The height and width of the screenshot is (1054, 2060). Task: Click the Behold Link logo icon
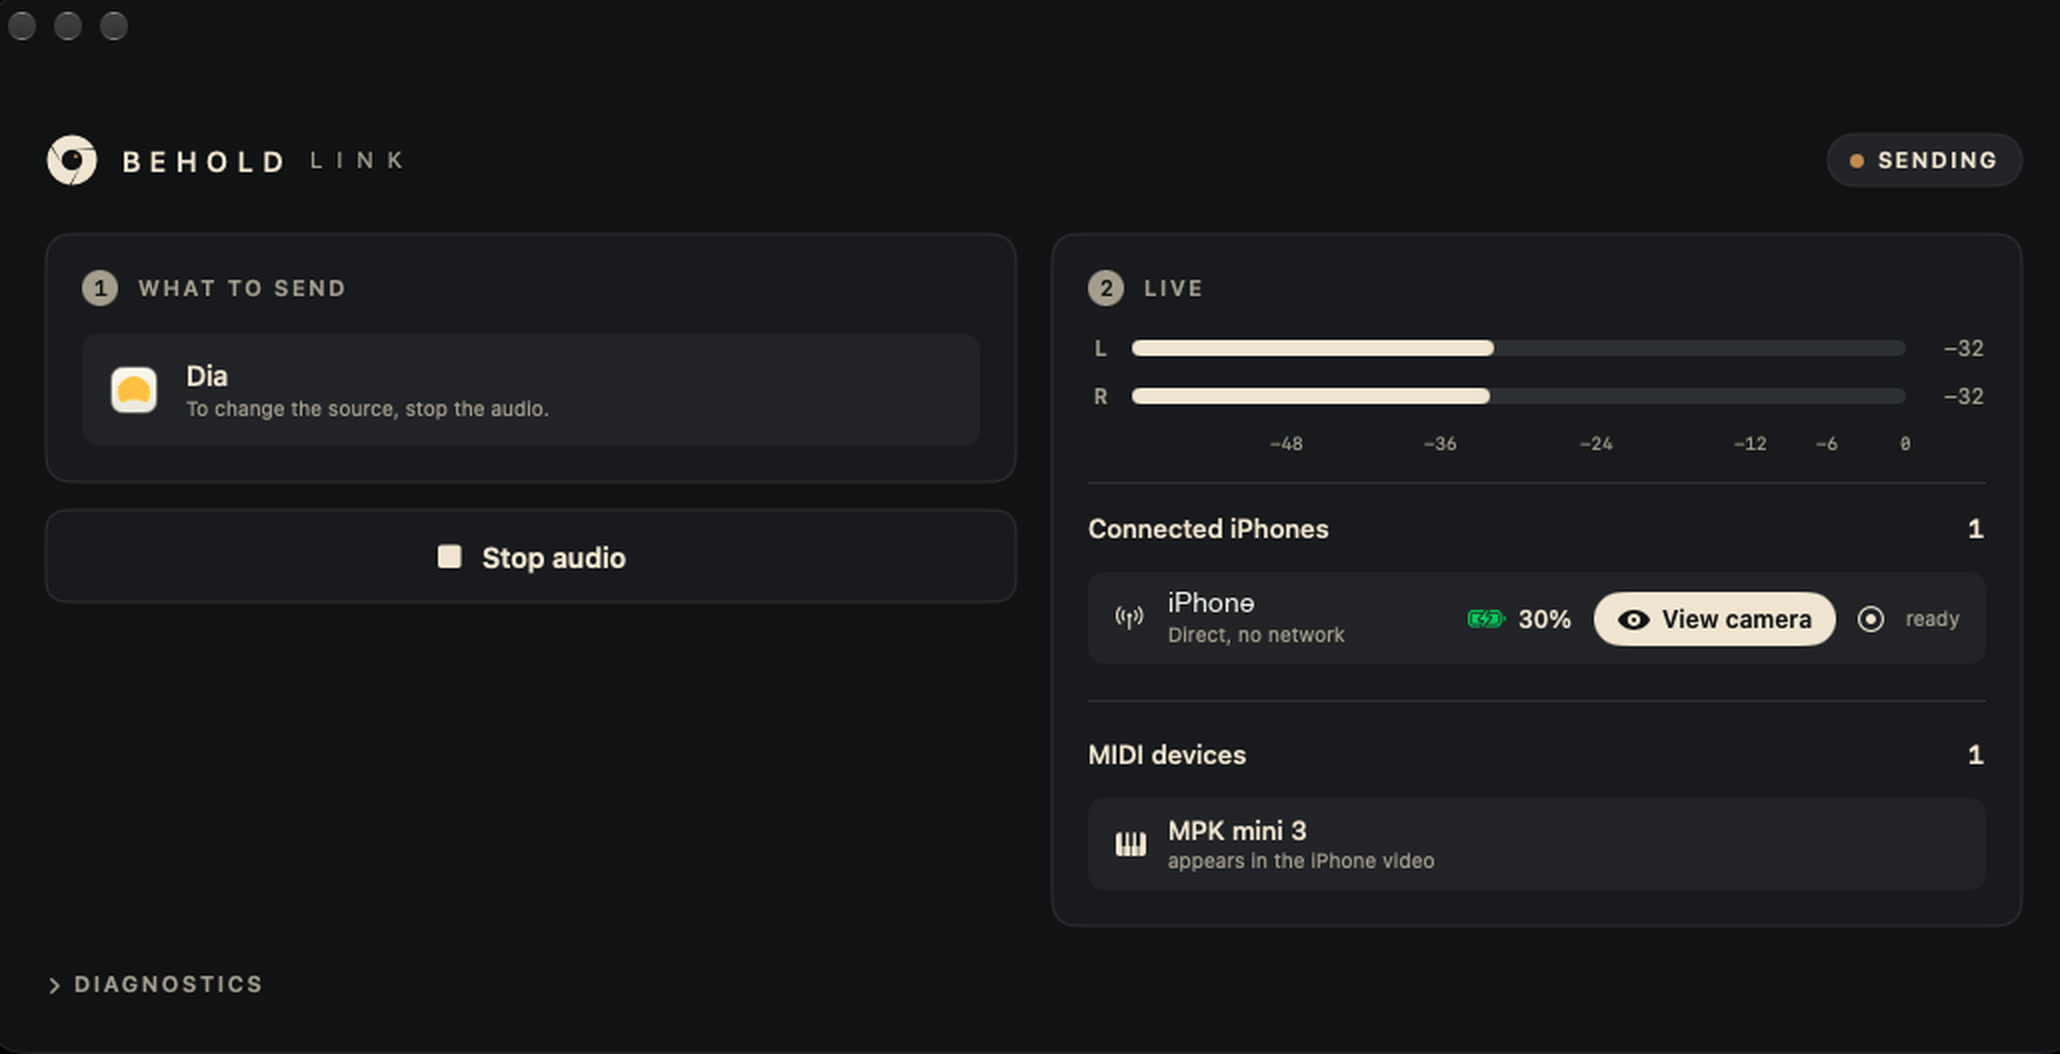pos(72,160)
